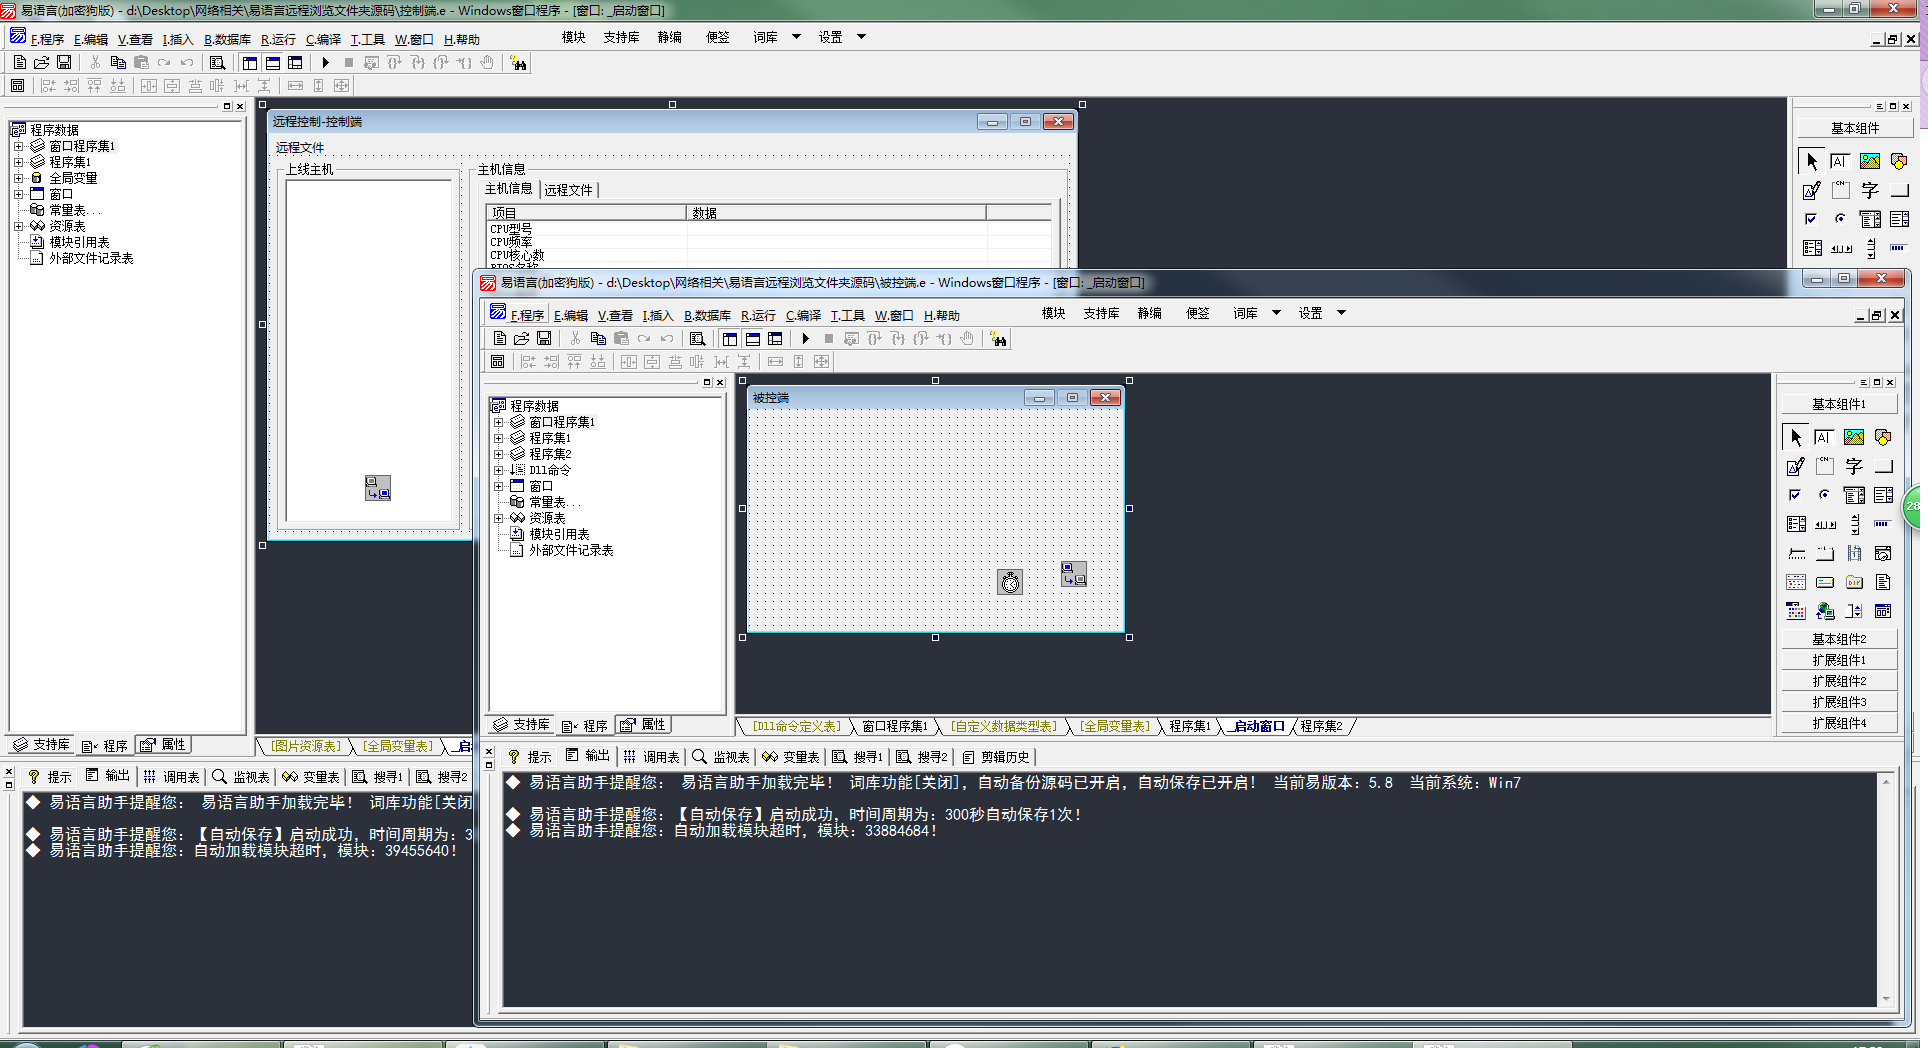Viewport: 1928px width, 1048px height.
Task: Select horizontal scrollbar component in front box
Action: click(1825, 524)
